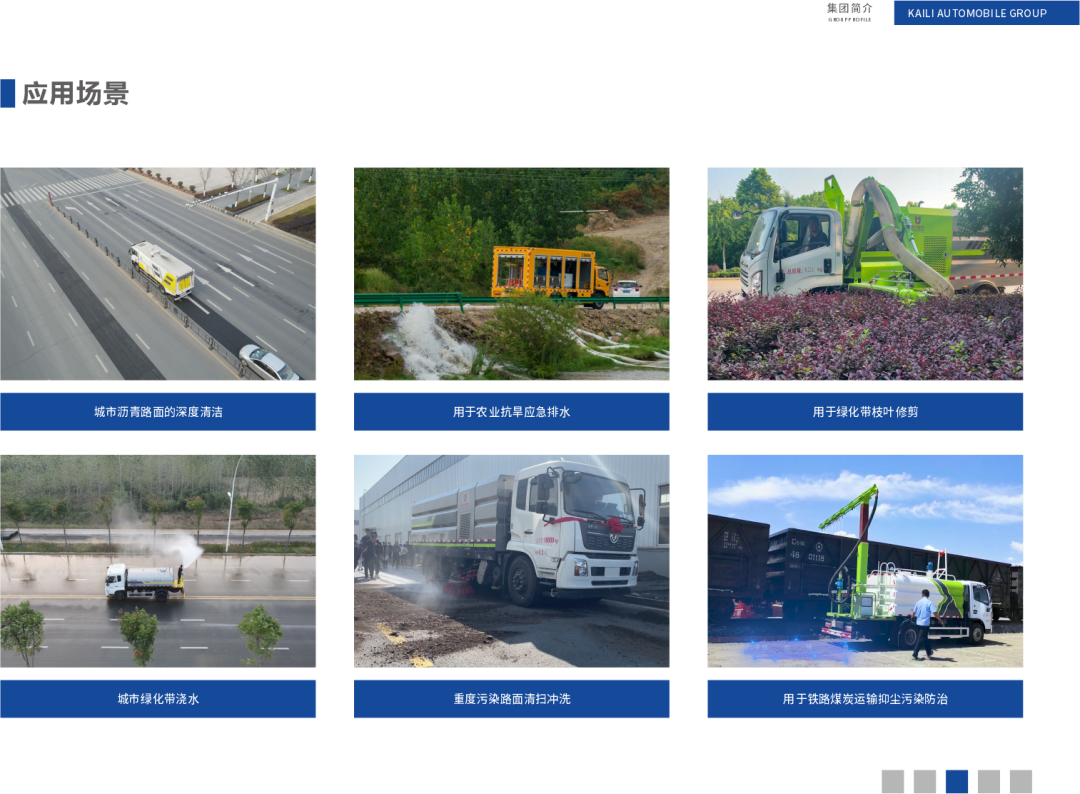Screen dimensions: 1080x794
Task: Go to the second page indicator square
Action: pyautogui.click(x=925, y=781)
